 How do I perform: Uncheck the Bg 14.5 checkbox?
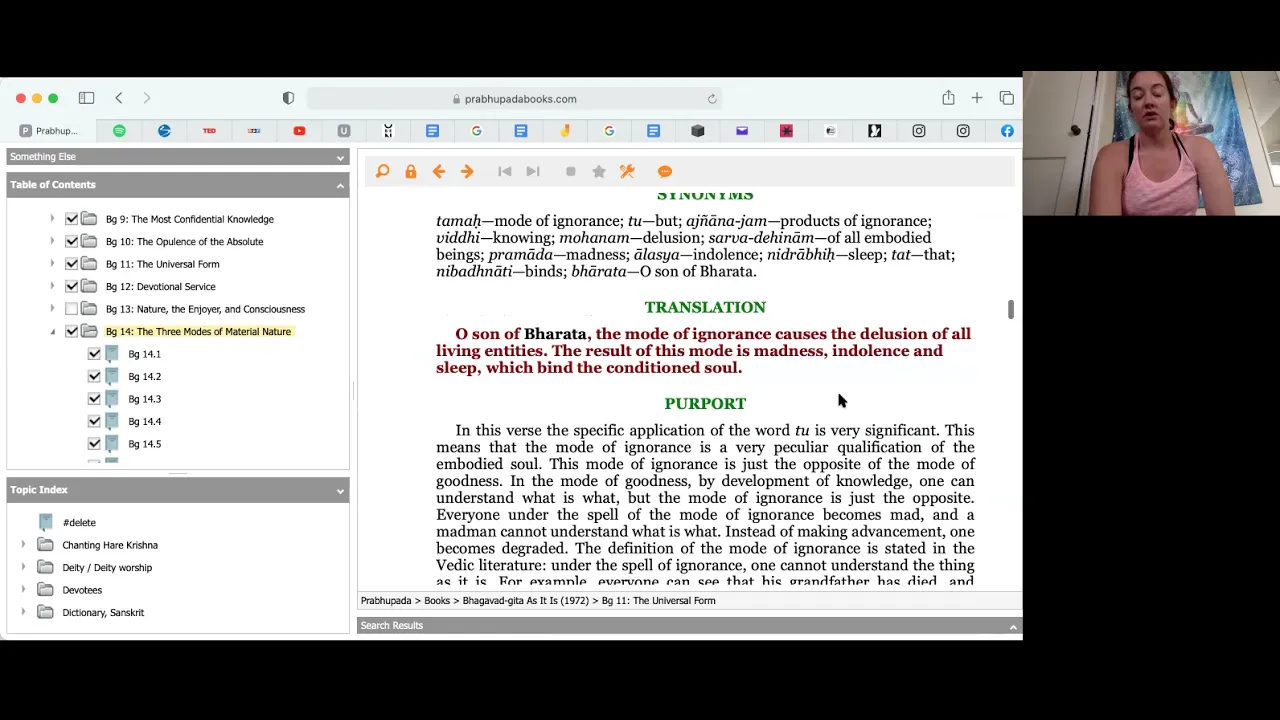point(94,444)
